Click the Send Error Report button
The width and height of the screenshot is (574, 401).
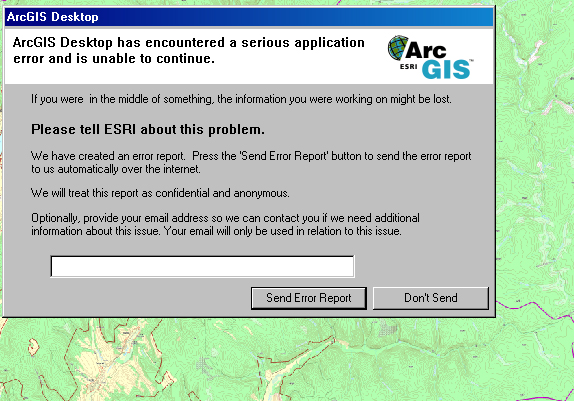[309, 298]
